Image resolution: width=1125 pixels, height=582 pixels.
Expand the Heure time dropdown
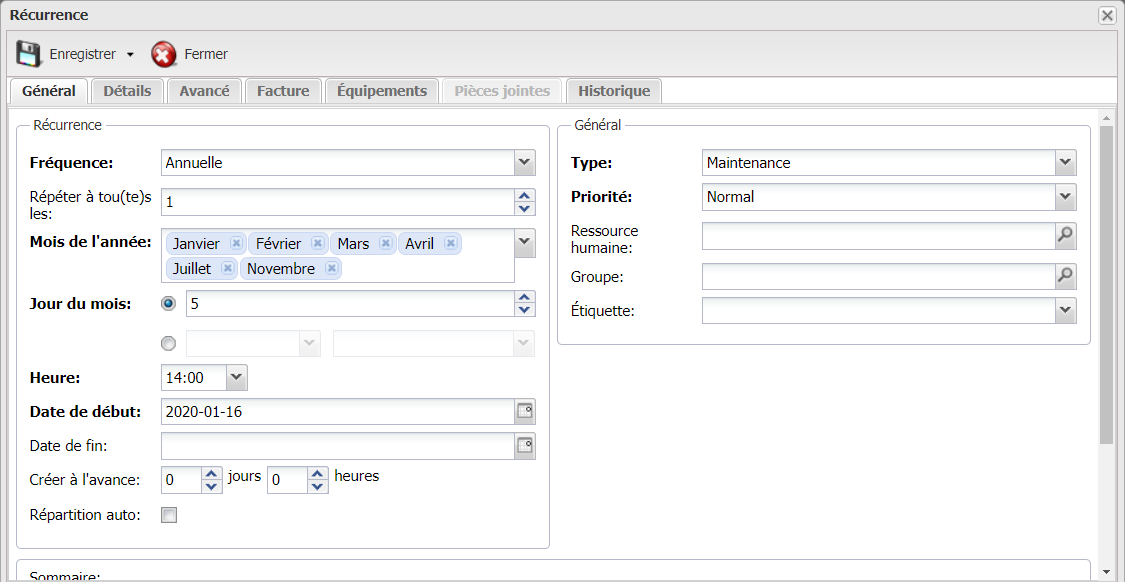[x=237, y=377]
